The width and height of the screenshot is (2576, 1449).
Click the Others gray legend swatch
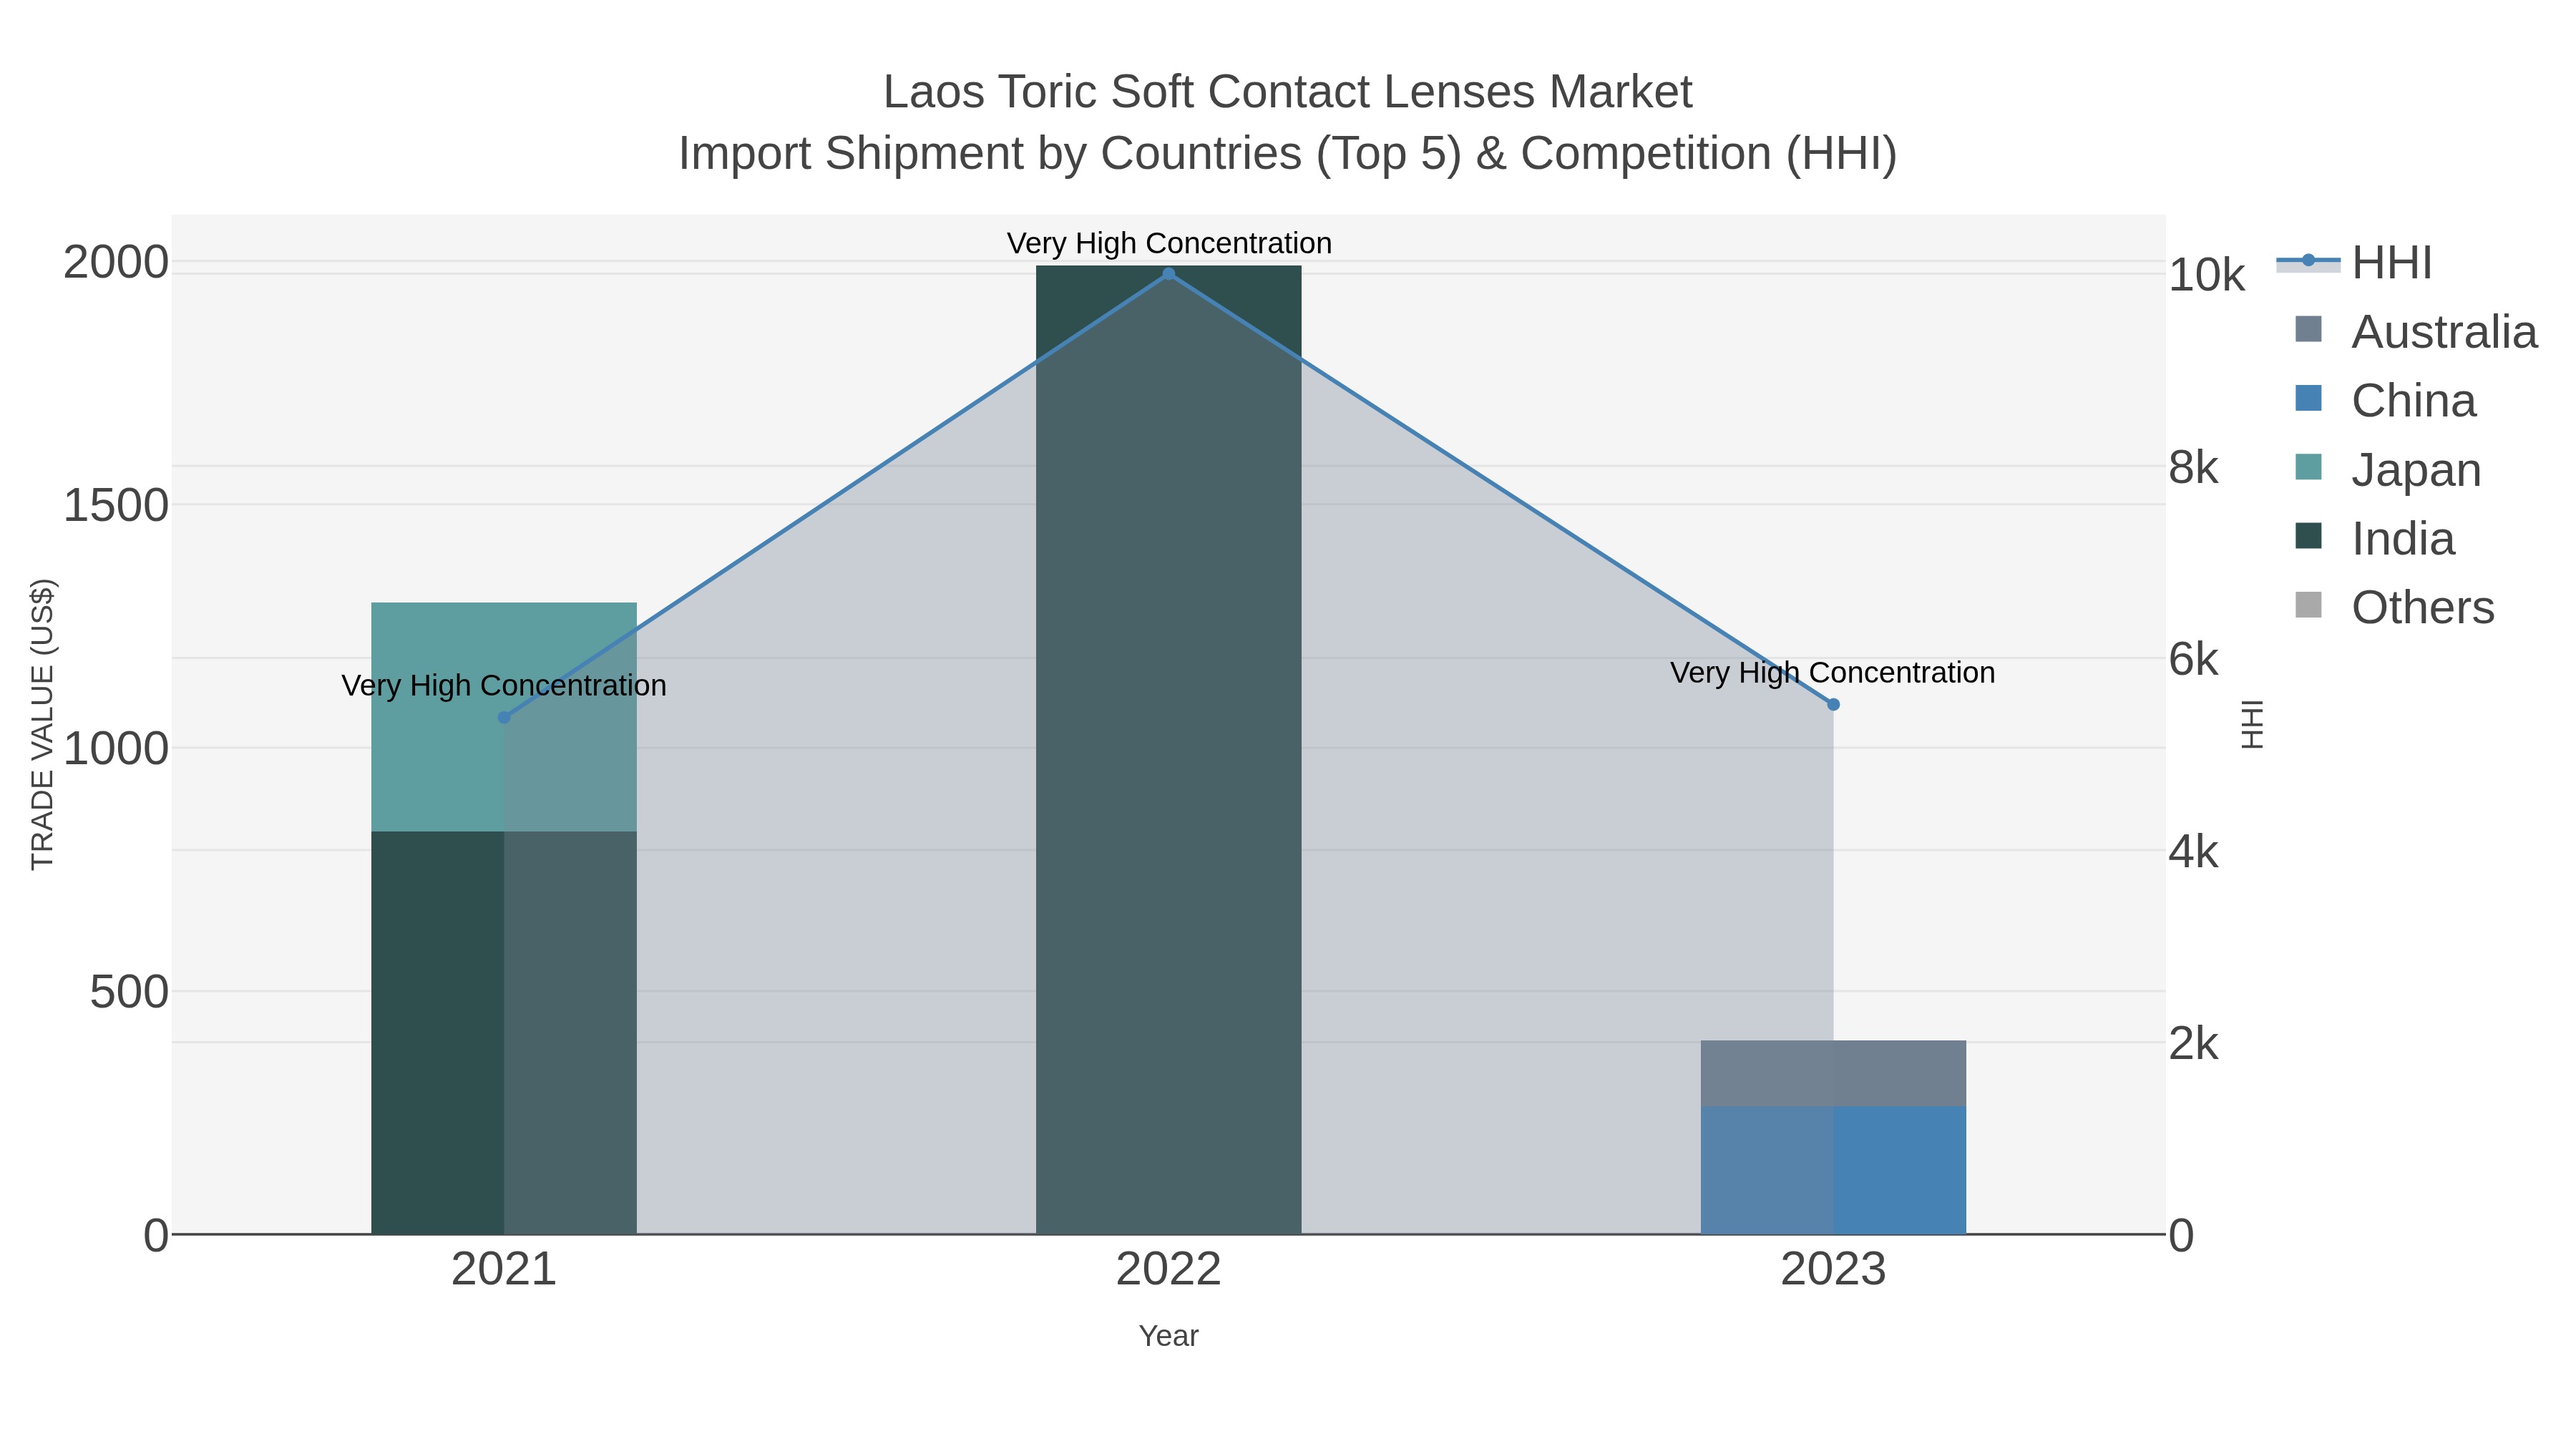2308,605
